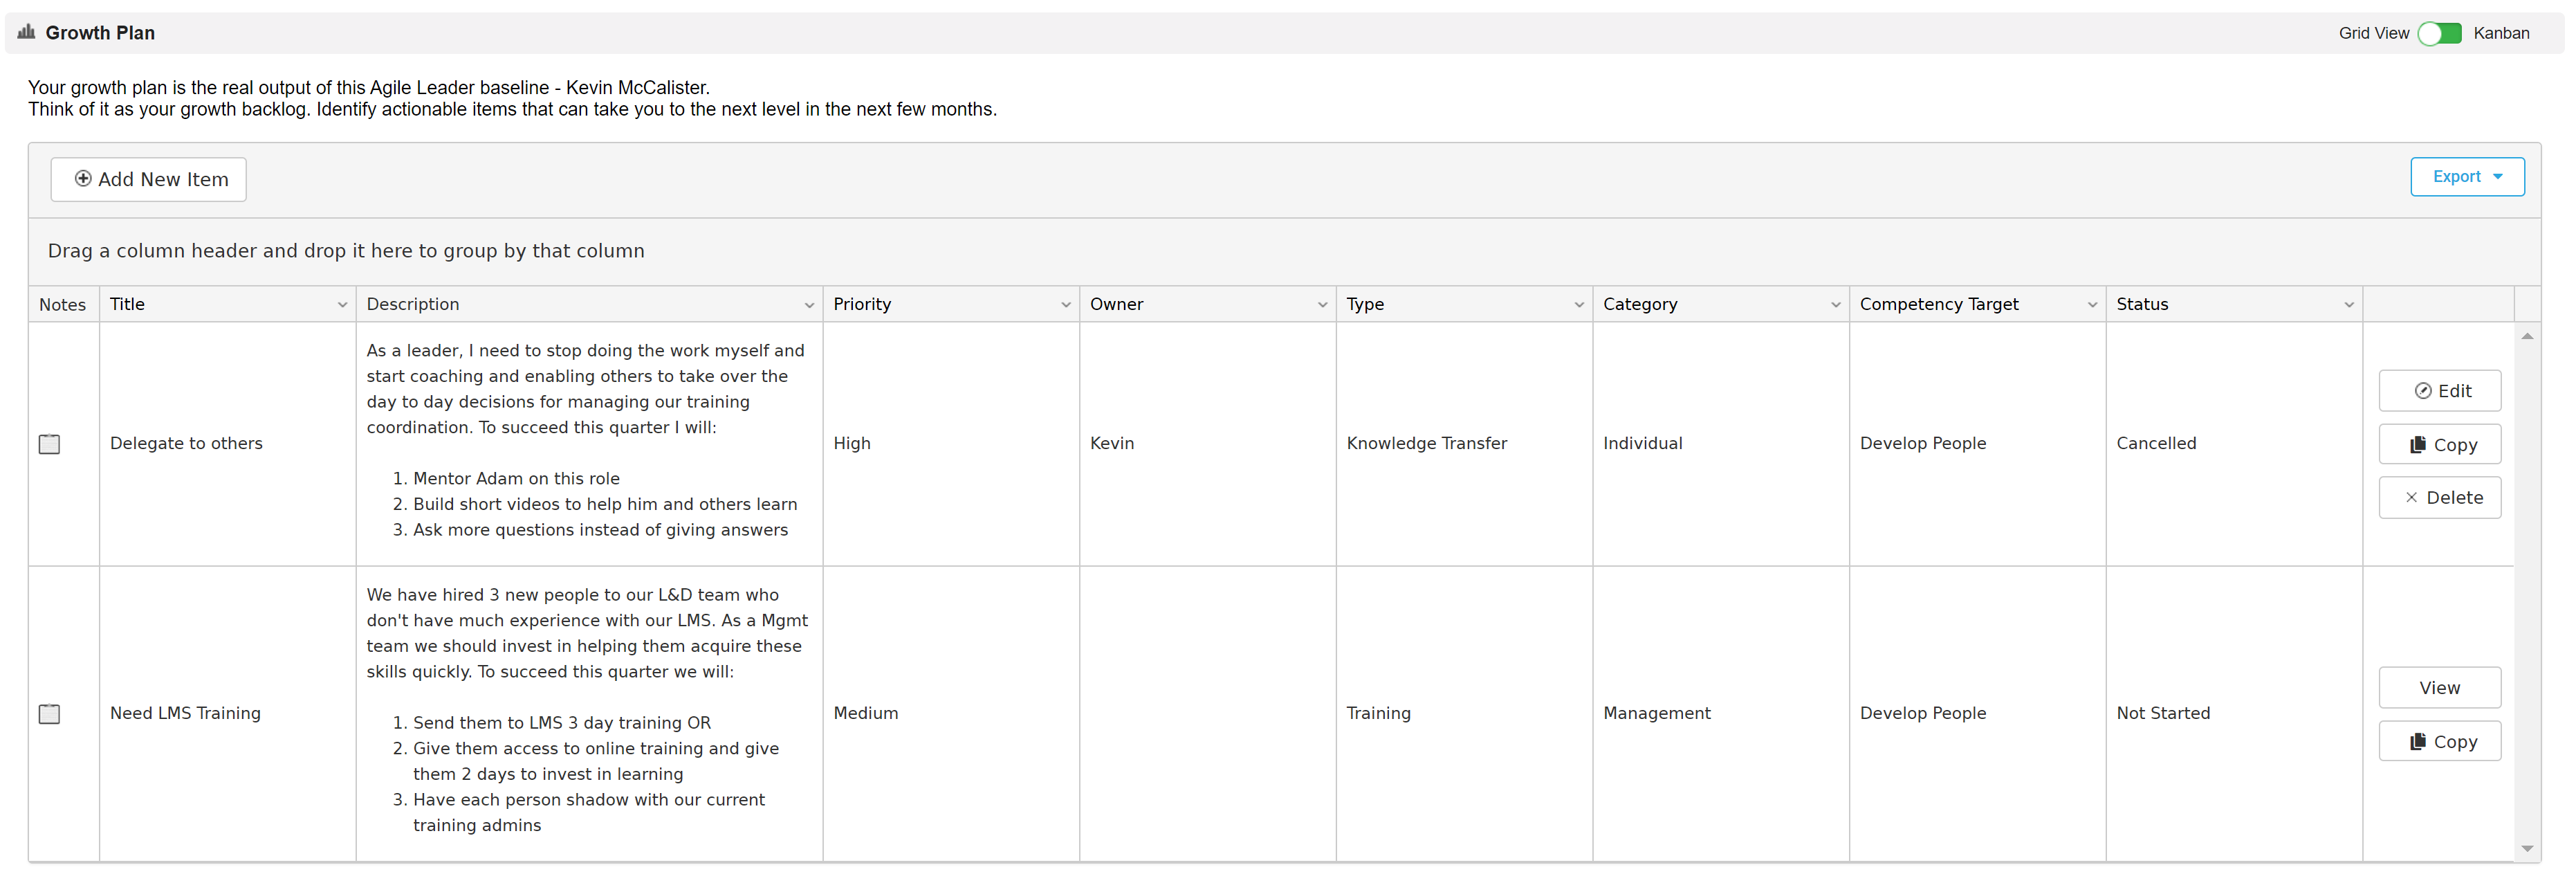Open Category column menu chevron
Viewport: 2576px width, 874px height.
point(1836,305)
